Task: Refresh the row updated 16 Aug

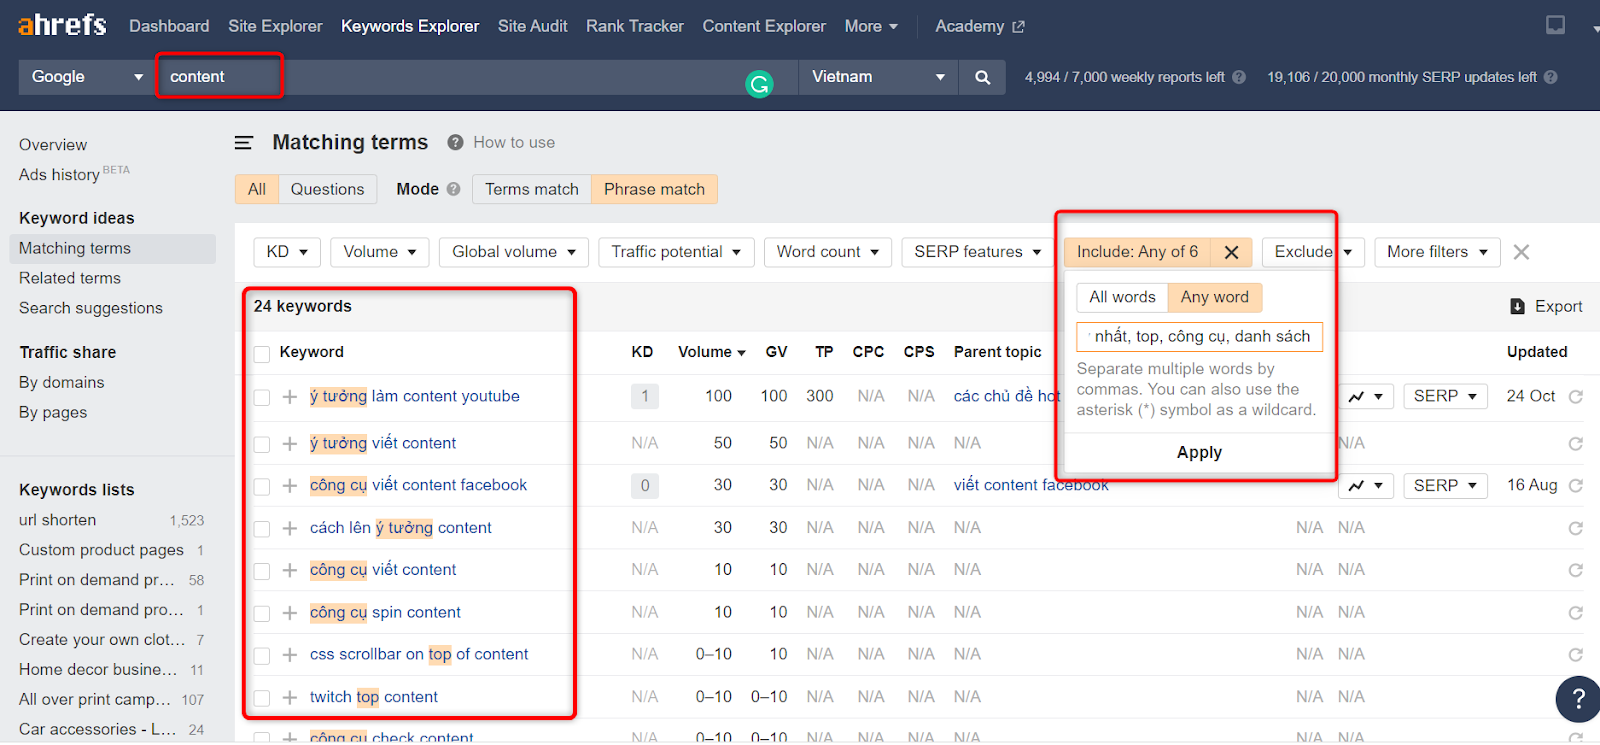Action: click(x=1576, y=486)
